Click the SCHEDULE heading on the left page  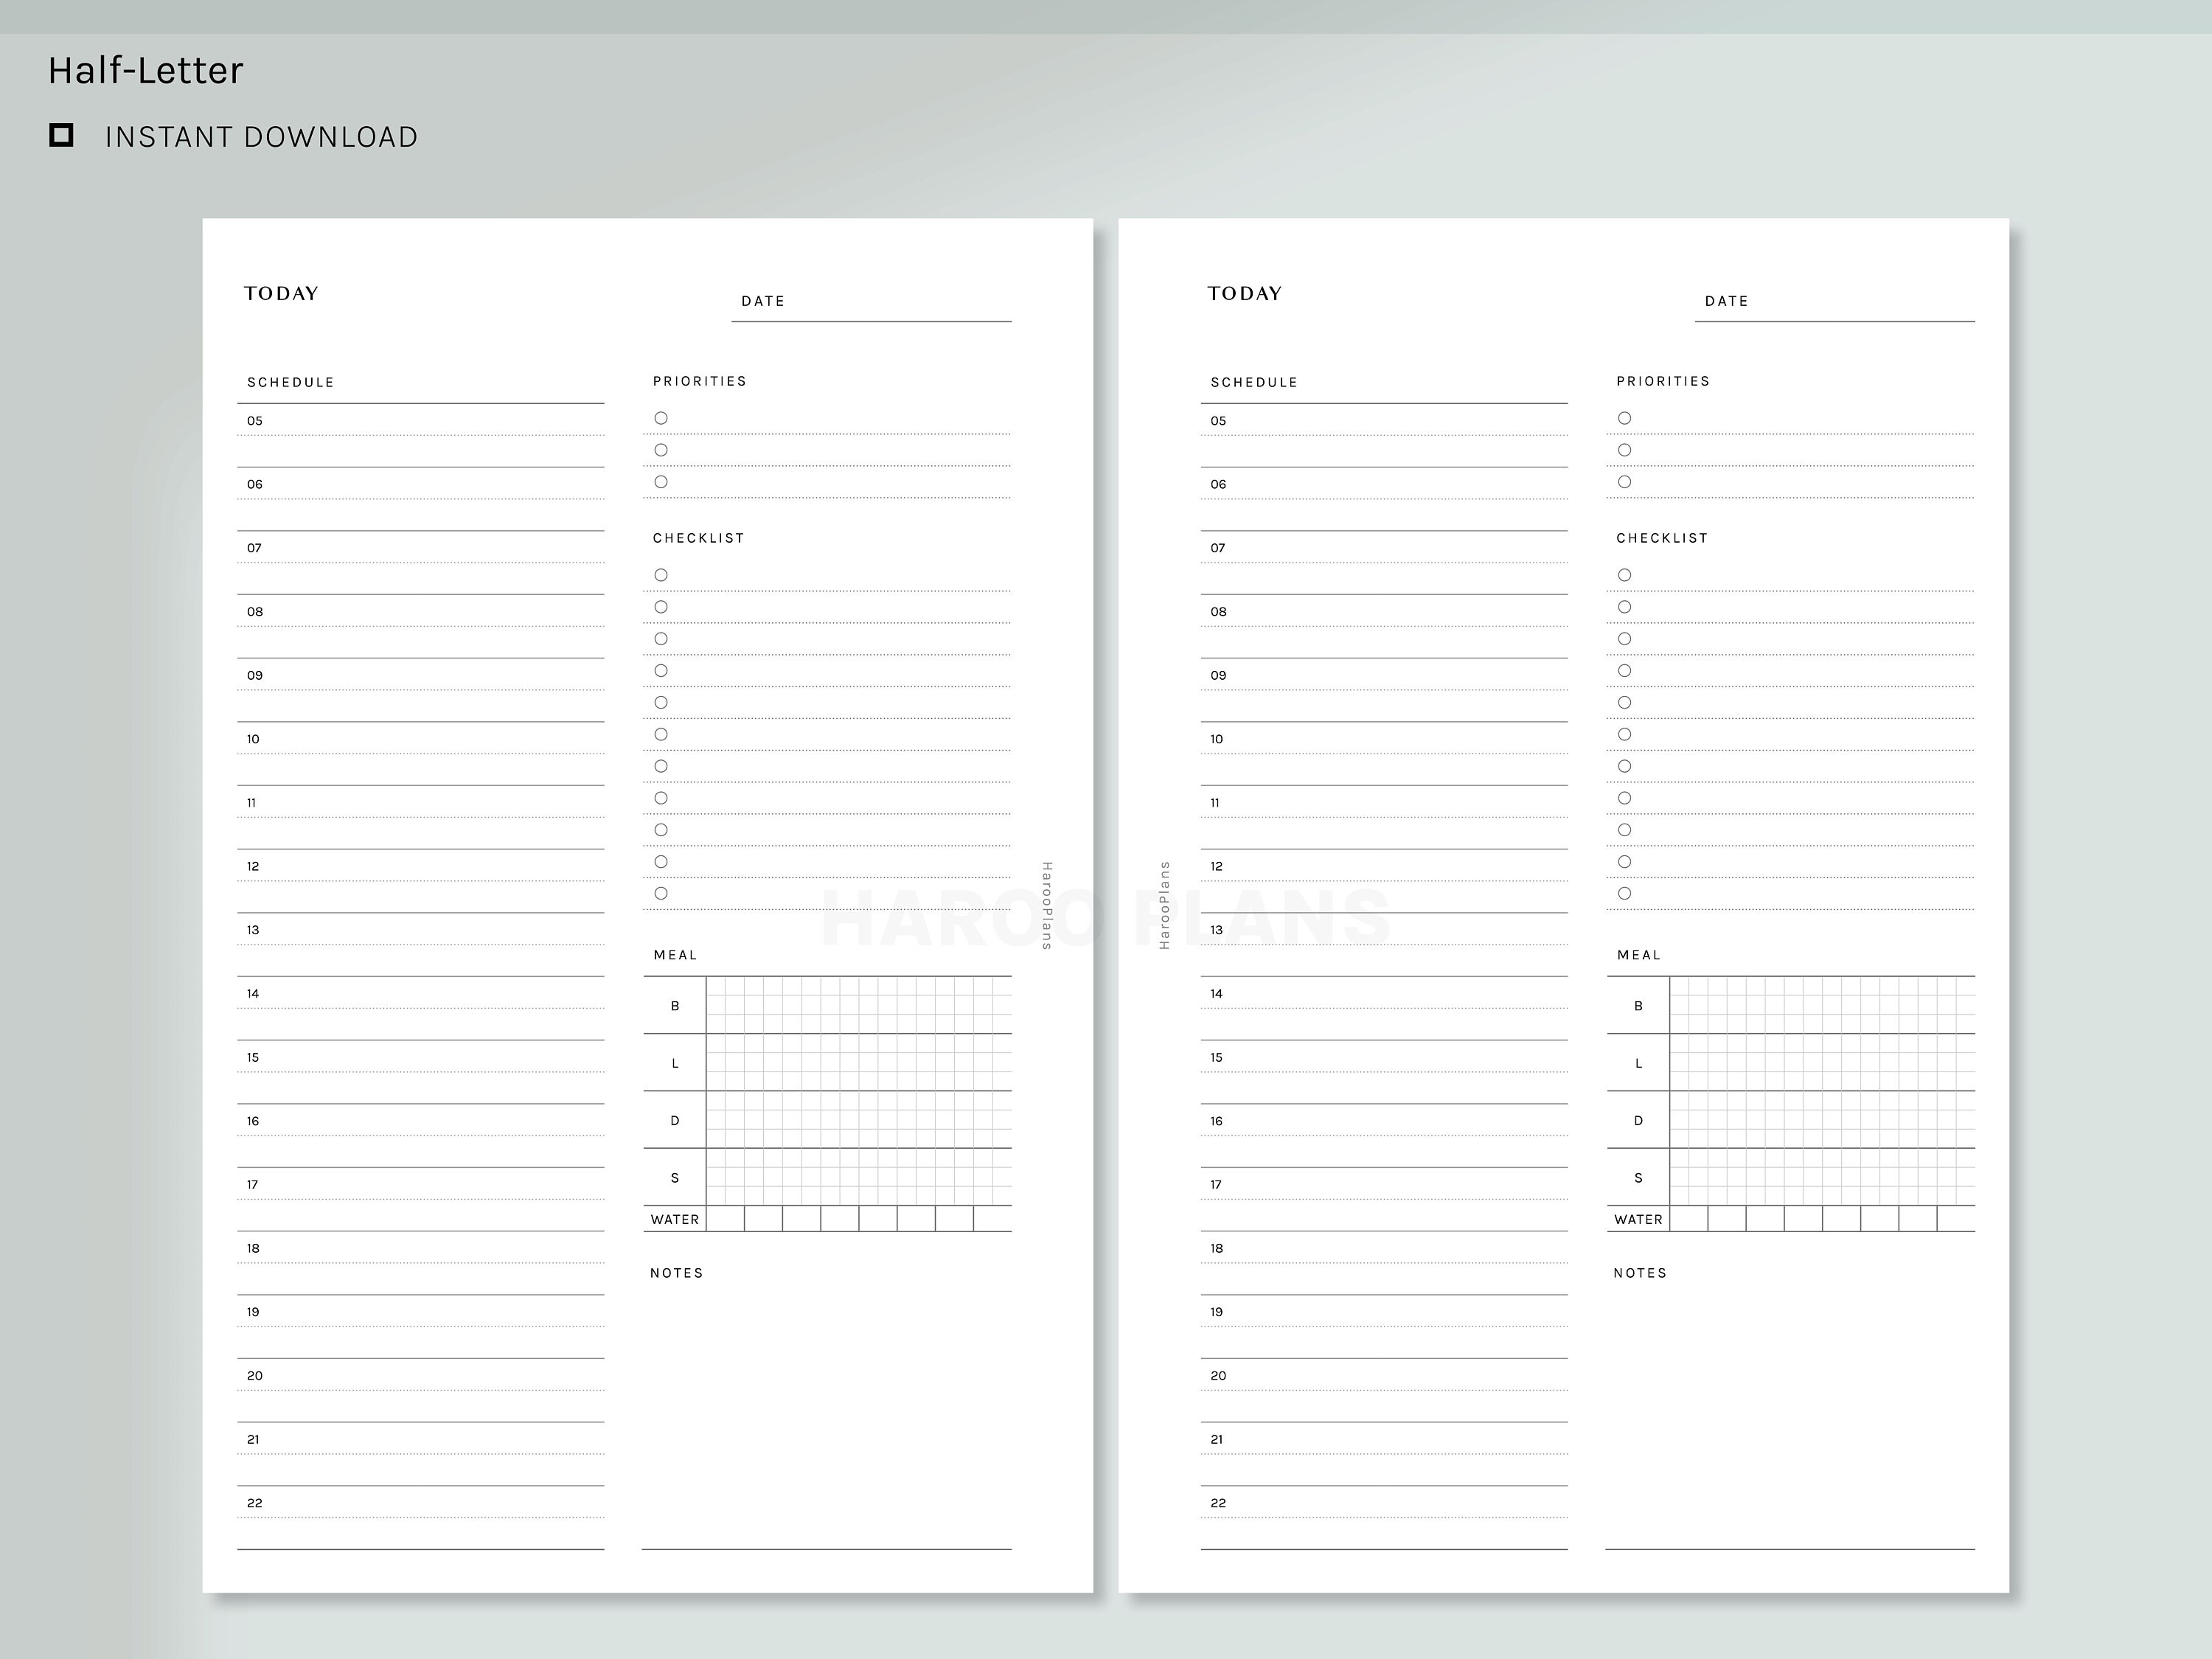tap(291, 383)
